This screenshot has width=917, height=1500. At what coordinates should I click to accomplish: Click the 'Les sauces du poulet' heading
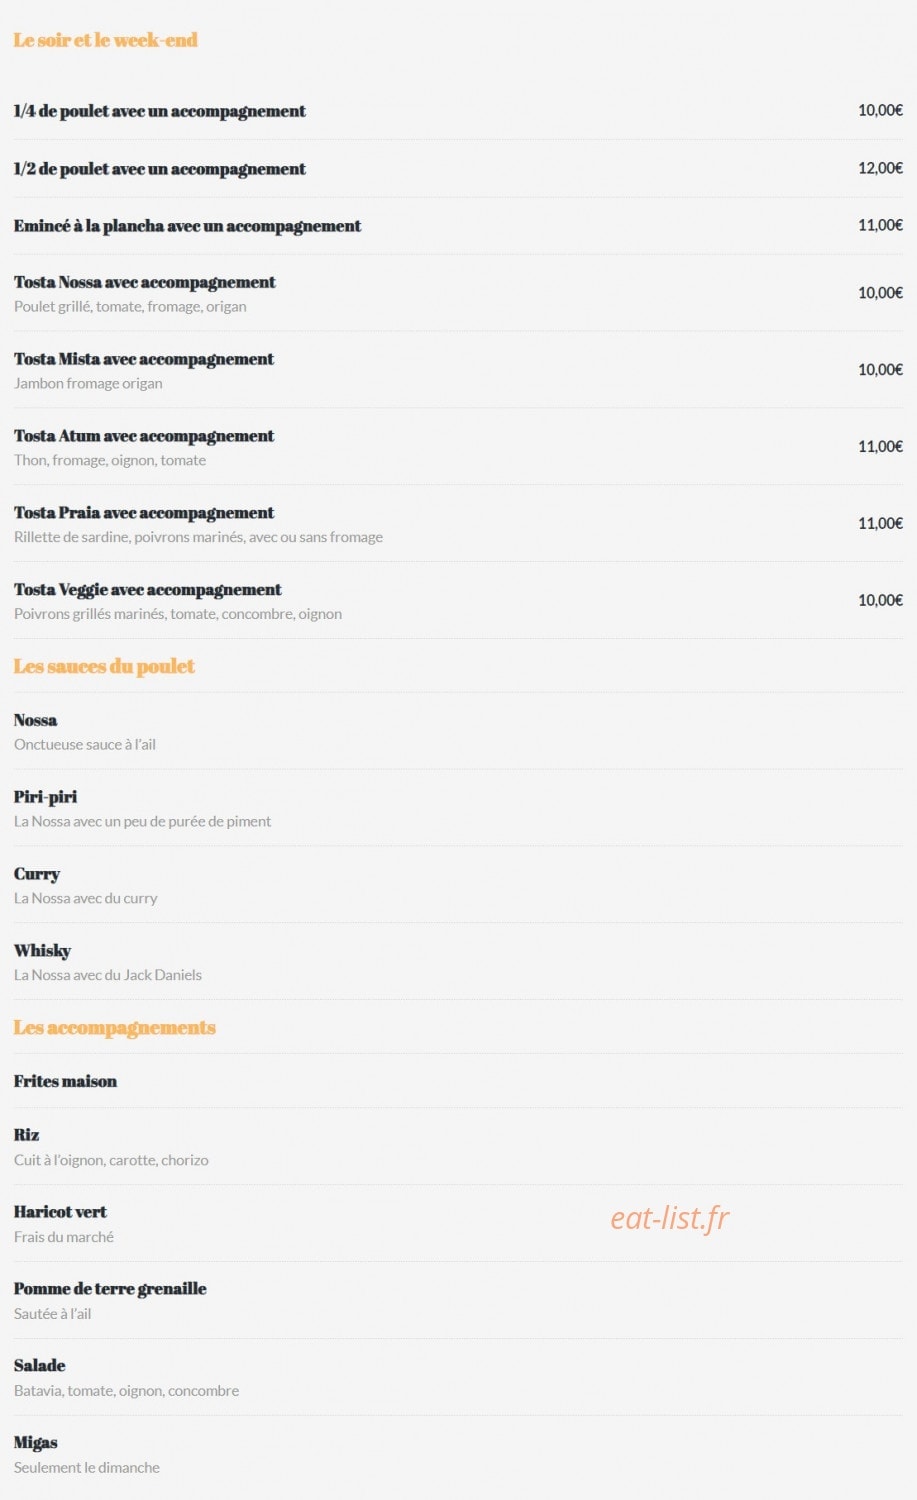pyautogui.click(x=104, y=667)
